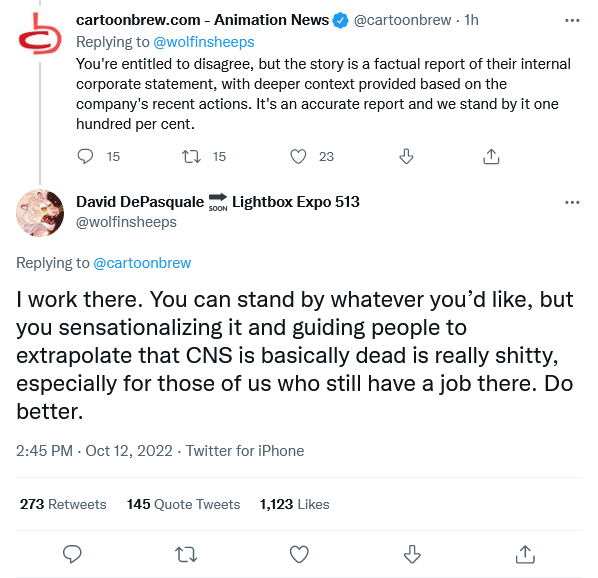This screenshot has height=578, width=598.
Task: Open more options for cartoonbrew tweet
Action: [572, 20]
